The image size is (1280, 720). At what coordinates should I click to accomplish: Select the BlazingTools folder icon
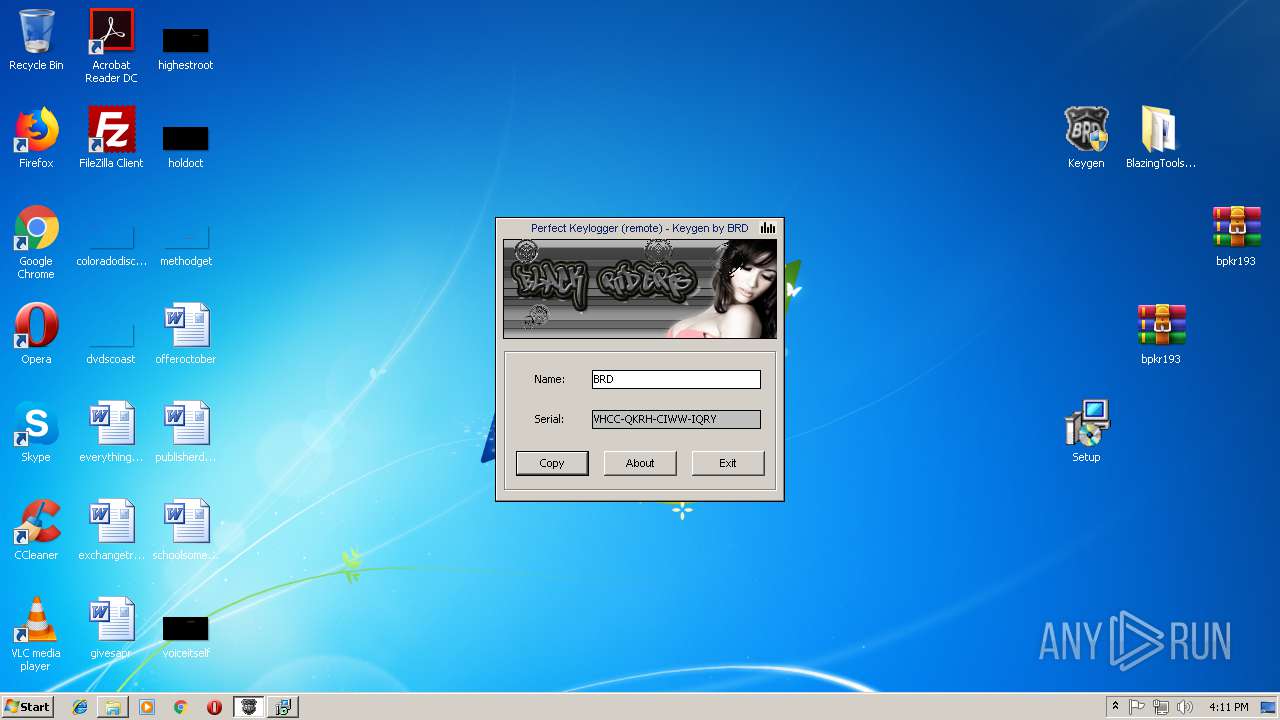click(1161, 138)
